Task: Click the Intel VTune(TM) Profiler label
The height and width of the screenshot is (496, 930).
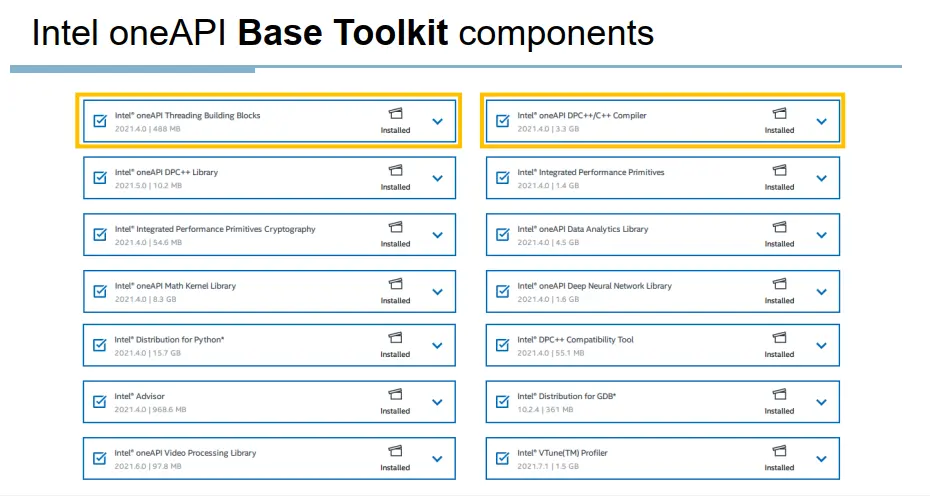Action: pos(562,453)
